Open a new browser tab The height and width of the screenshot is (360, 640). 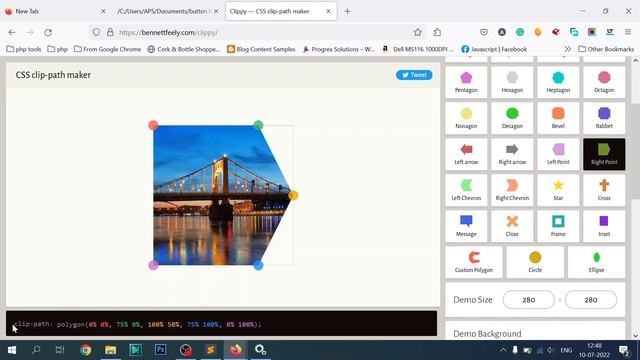coord(347,11)
